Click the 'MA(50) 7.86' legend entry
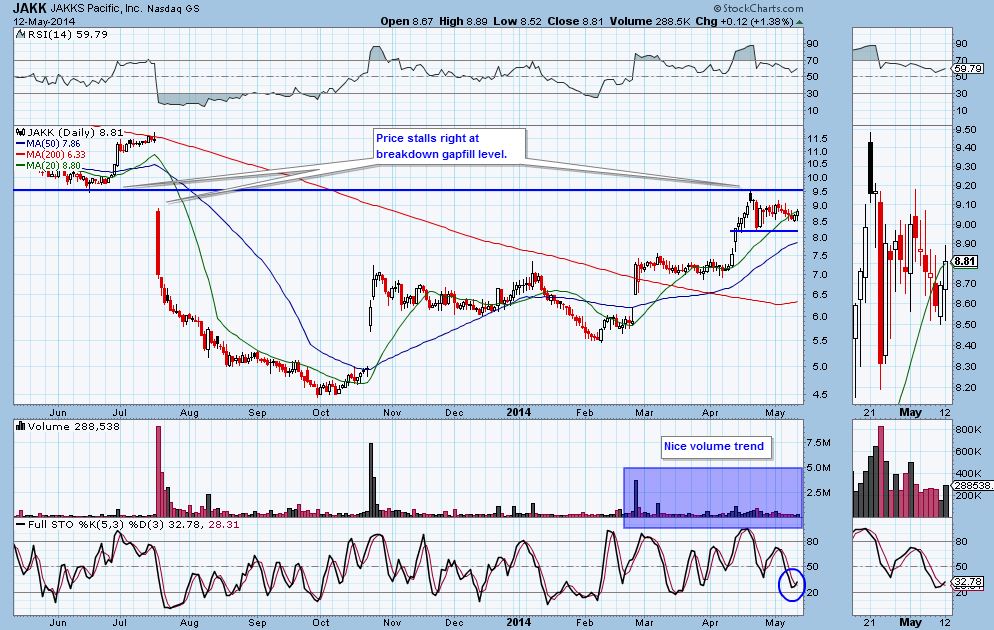The width and height of the screenshot is (994, 630). tap(53, 144)
